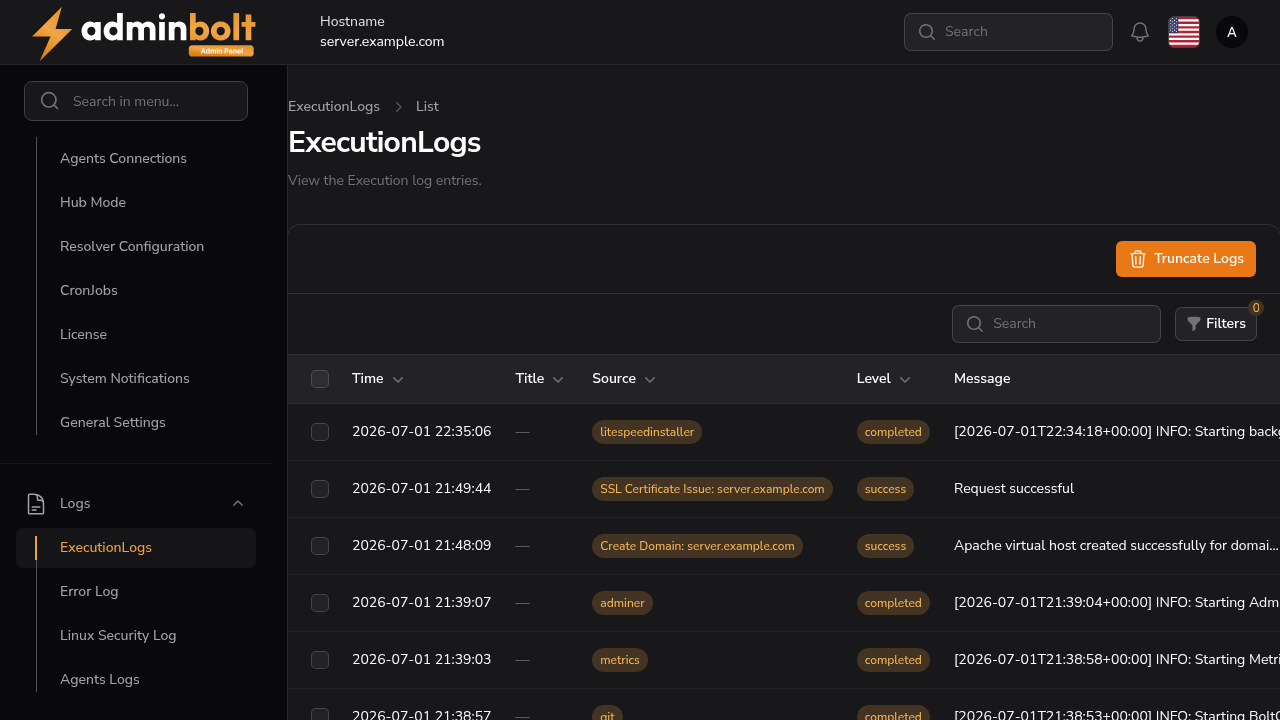The image size is (1280, 720).
Task: Click the 'SSL Certificate Issue: server.example.com' badge
Action: pos(712,489)
